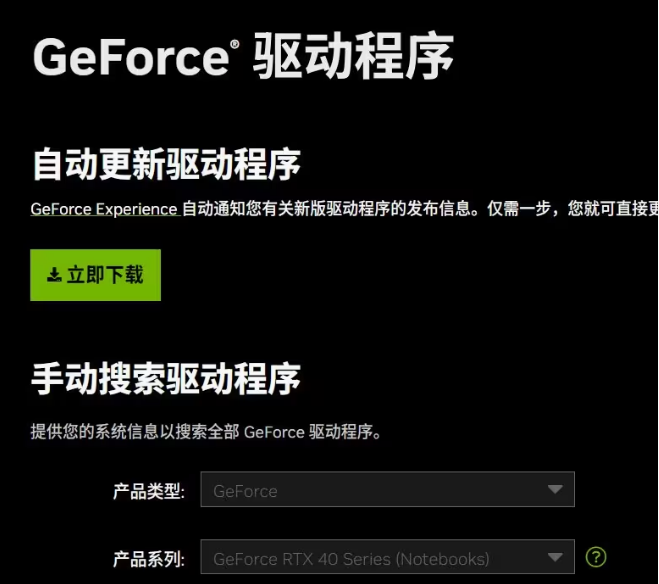This screenshot has height=584, width=659.
Task: Click the GeForce 驱动程序 main page title
Action: click(243, 56)
